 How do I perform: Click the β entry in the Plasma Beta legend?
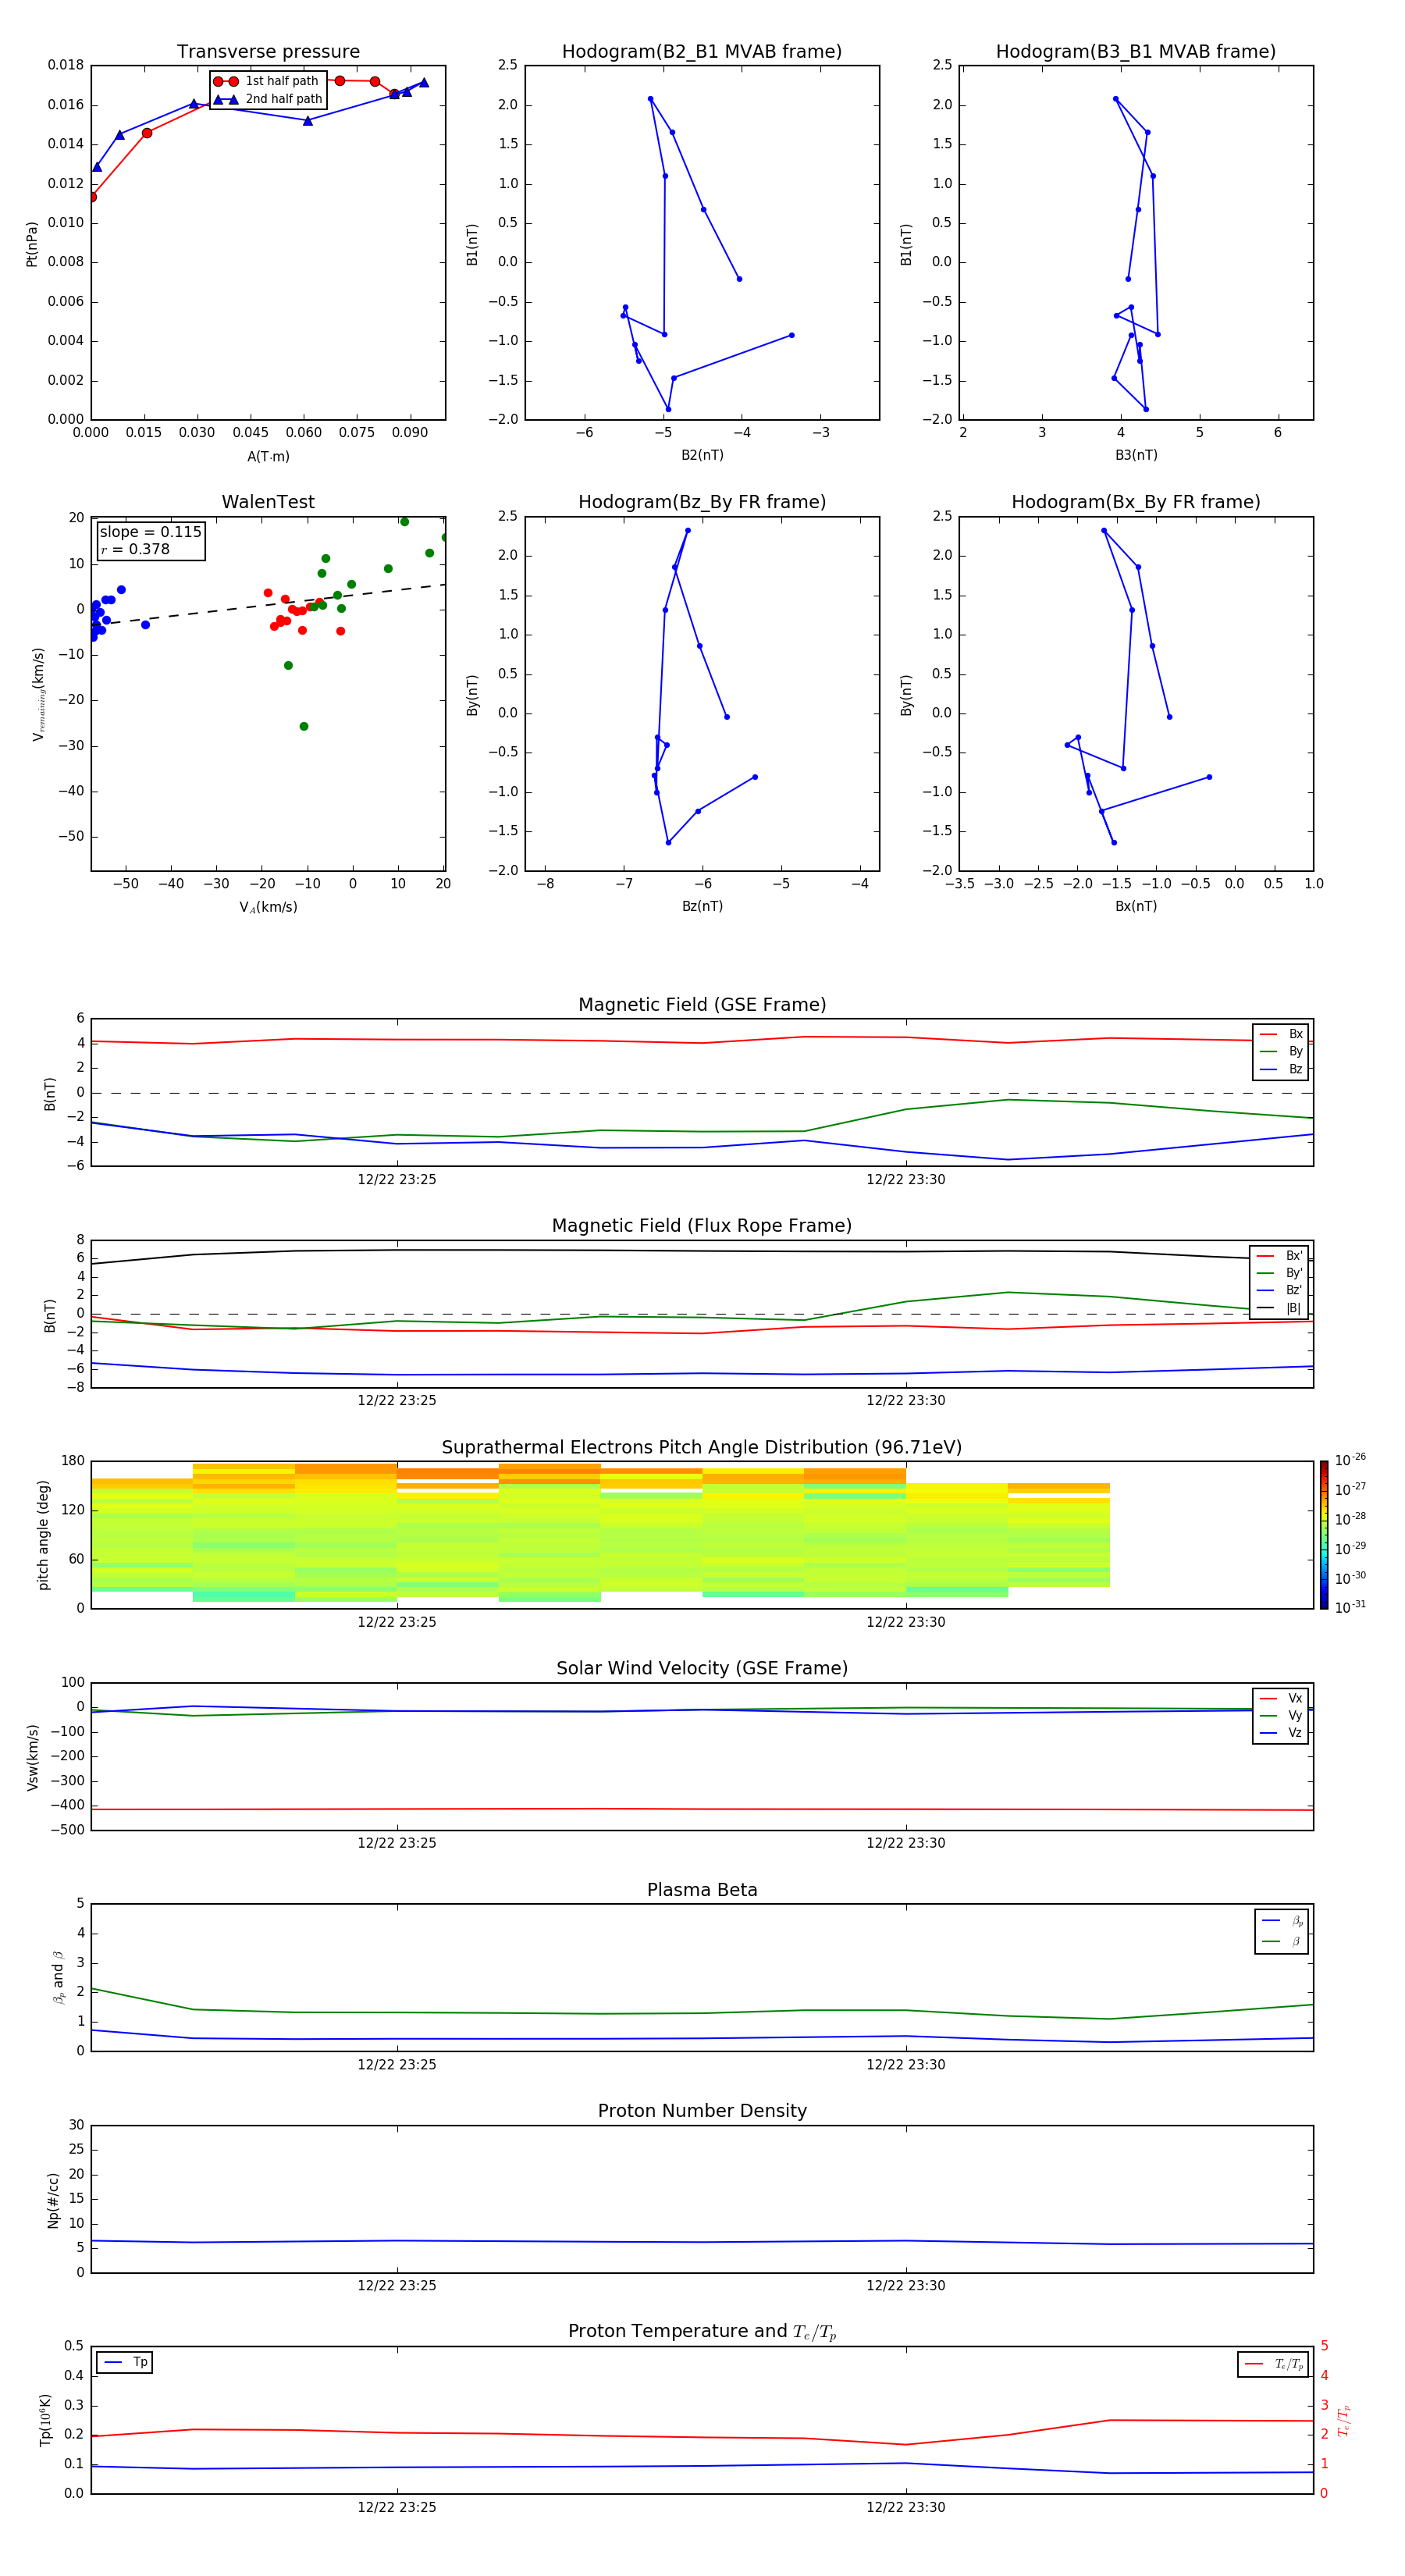(x=1282, y=1941)
